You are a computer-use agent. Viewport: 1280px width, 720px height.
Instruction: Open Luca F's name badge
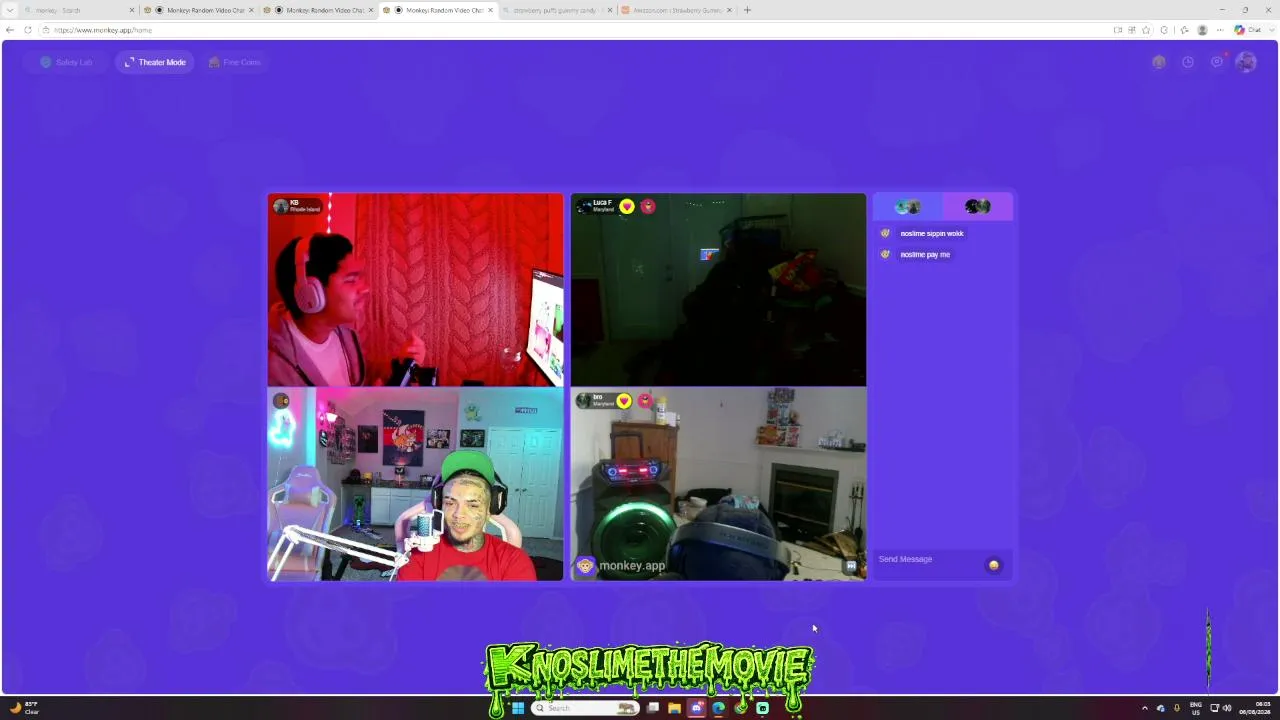[596, 206]
